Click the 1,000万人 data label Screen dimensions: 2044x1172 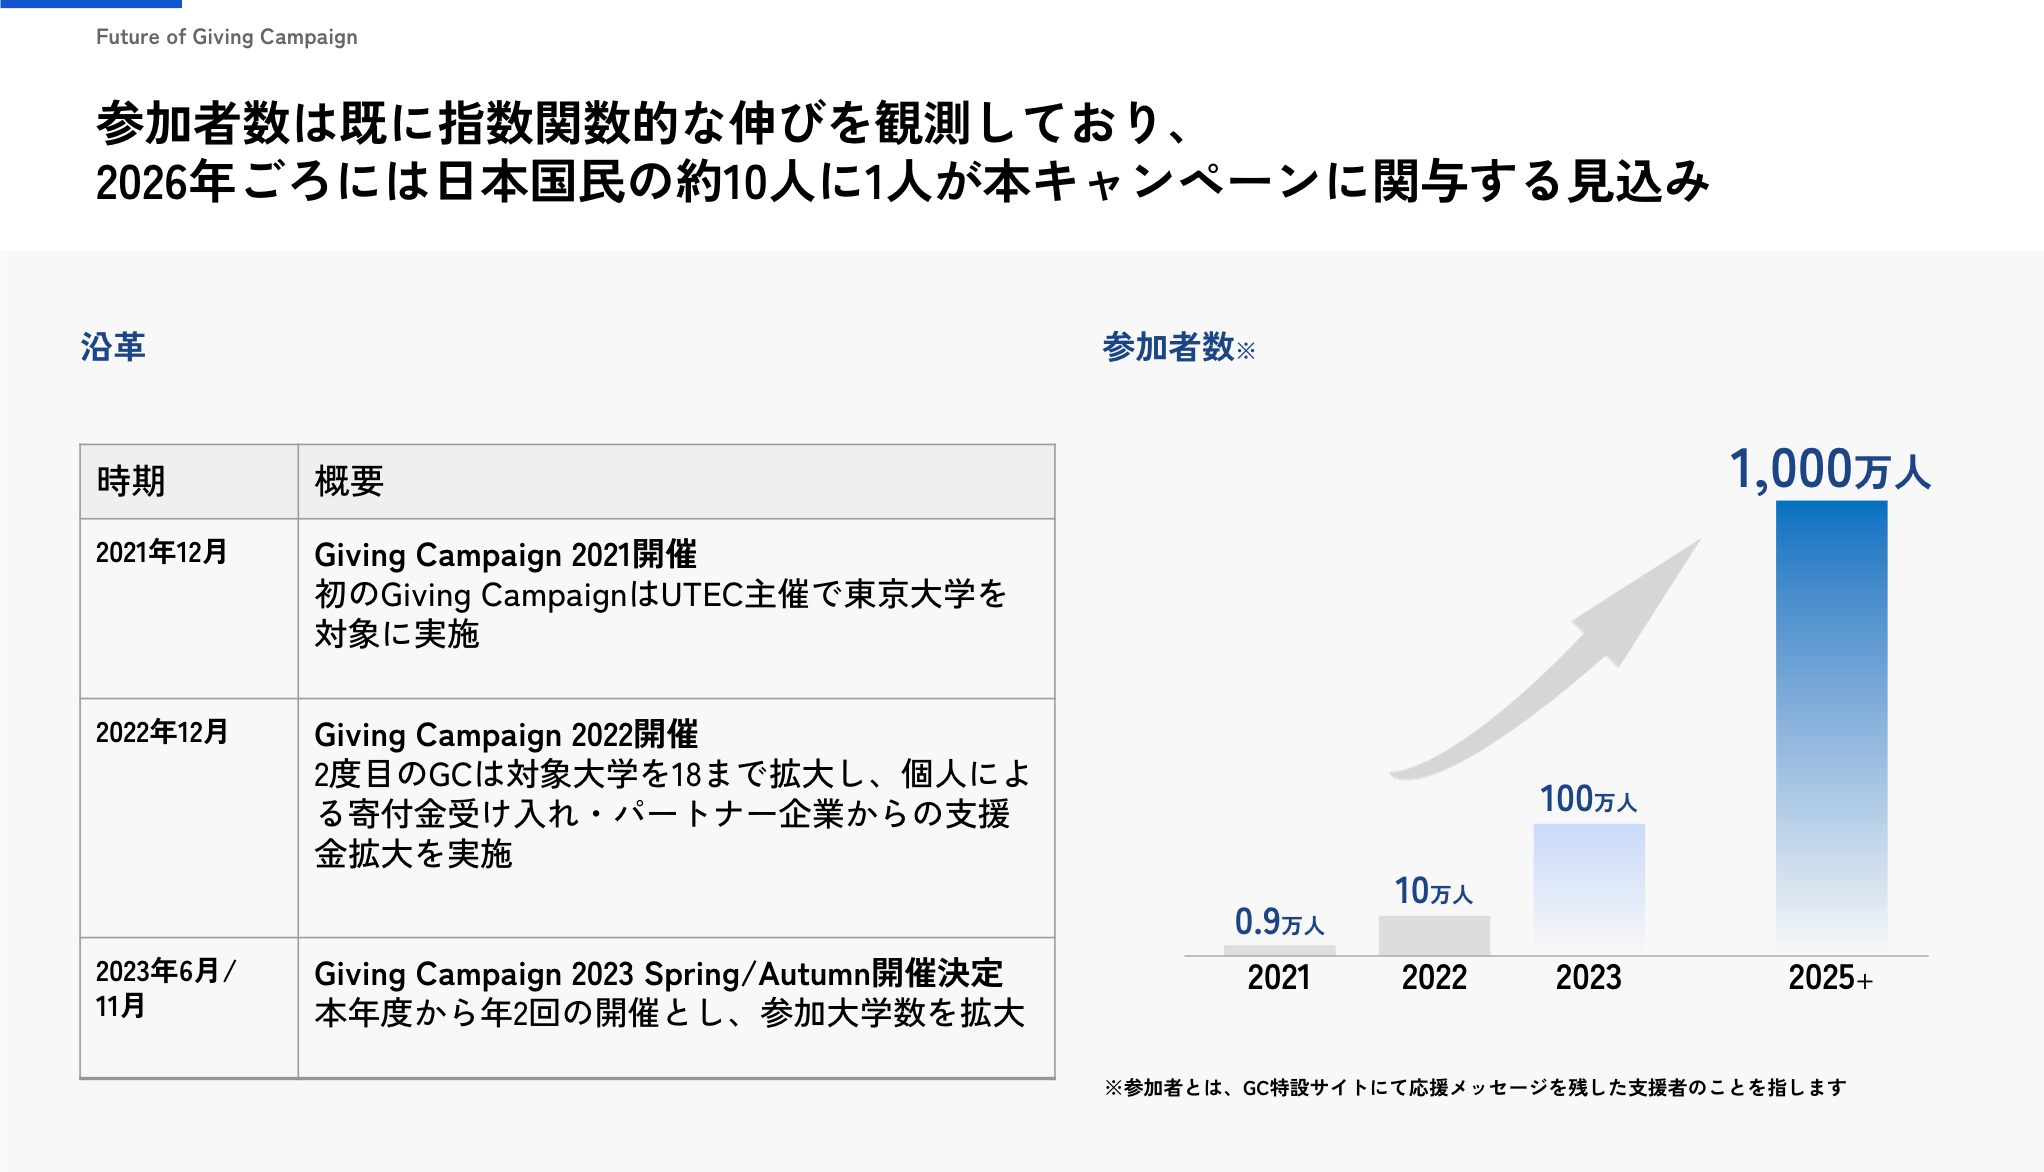[1830, 470]
